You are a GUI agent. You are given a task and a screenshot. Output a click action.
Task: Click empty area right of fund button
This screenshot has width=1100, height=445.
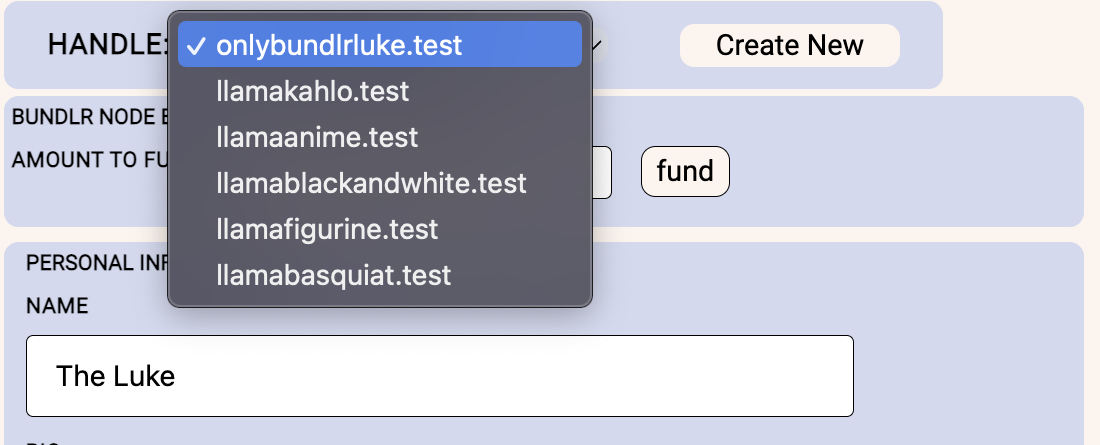pos(900,171)
